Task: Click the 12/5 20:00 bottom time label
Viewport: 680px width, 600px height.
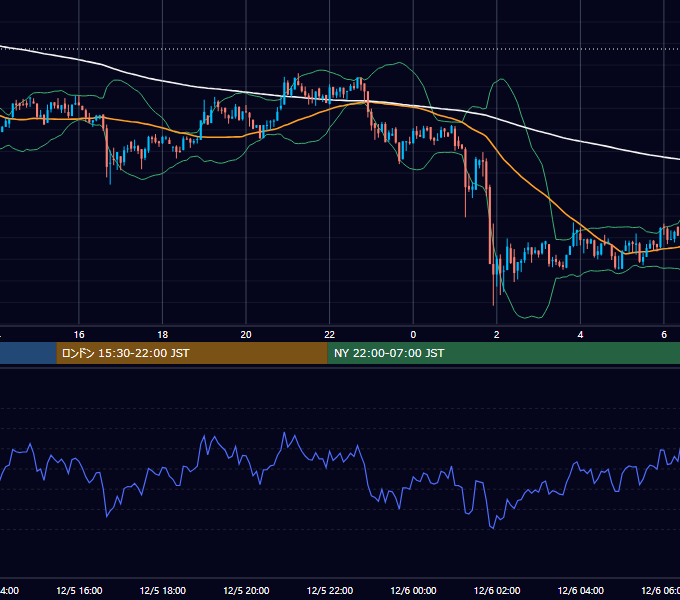Action: [x=246, y=590]
